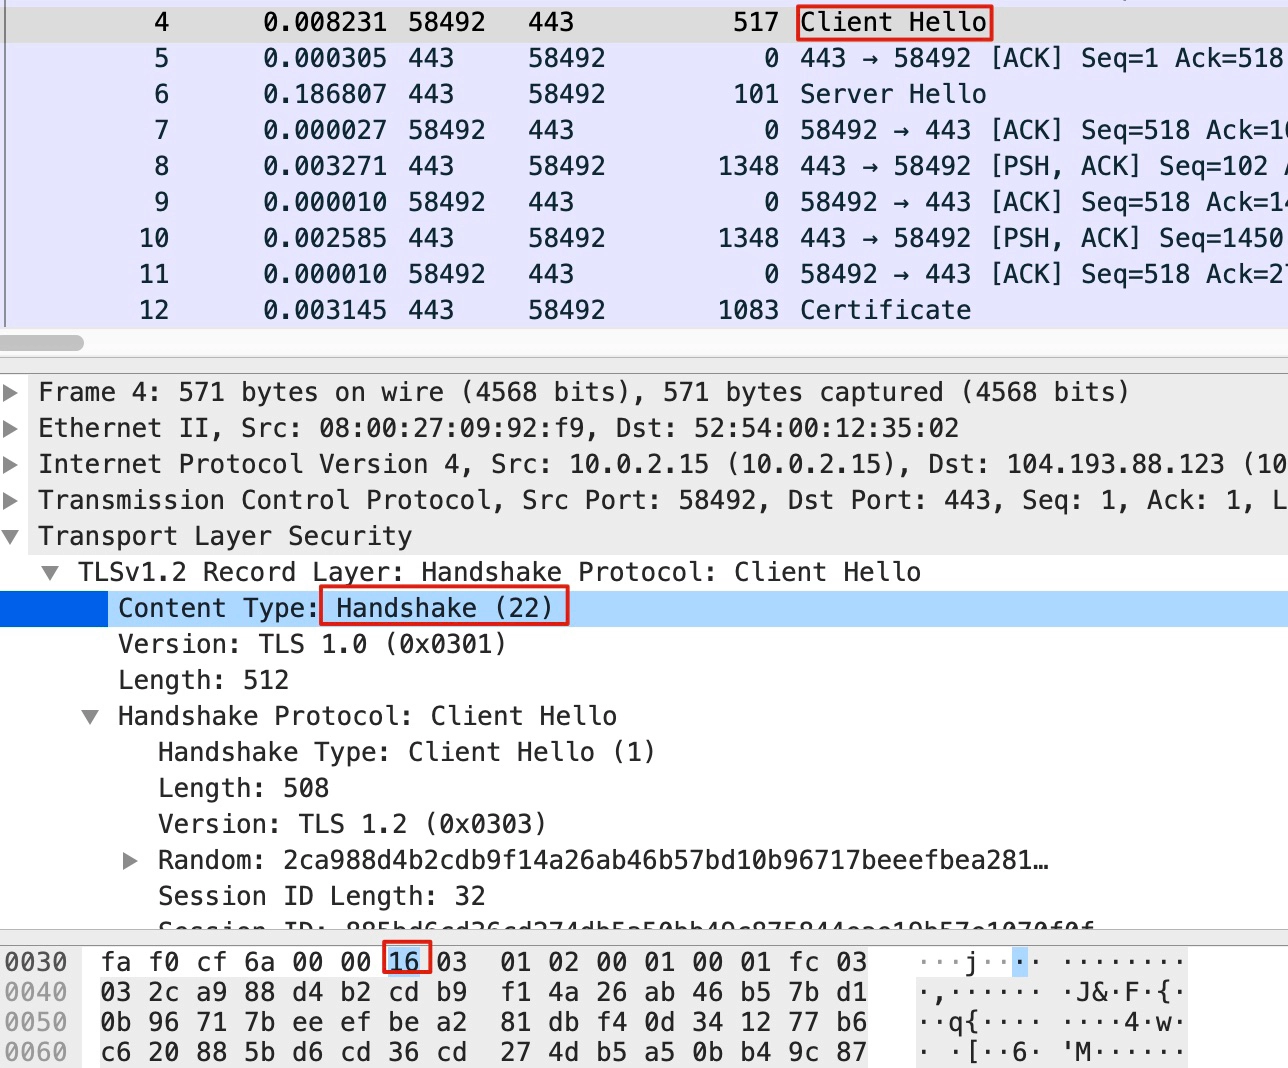Image resolution: width=1288 pixels, height=1068 pixels.
Task: Click hex offset 0050 row label
Action: (x=36, y=1022)
